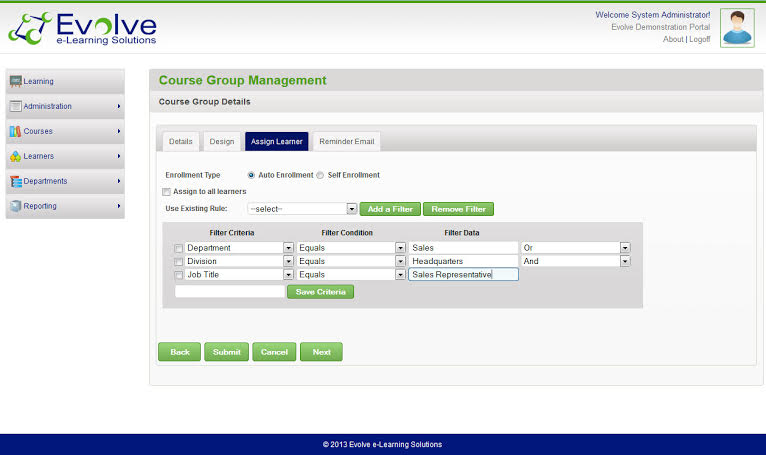766x455 pixels.
Task: Expand the Courses submenu arrow
Action: 119,131
